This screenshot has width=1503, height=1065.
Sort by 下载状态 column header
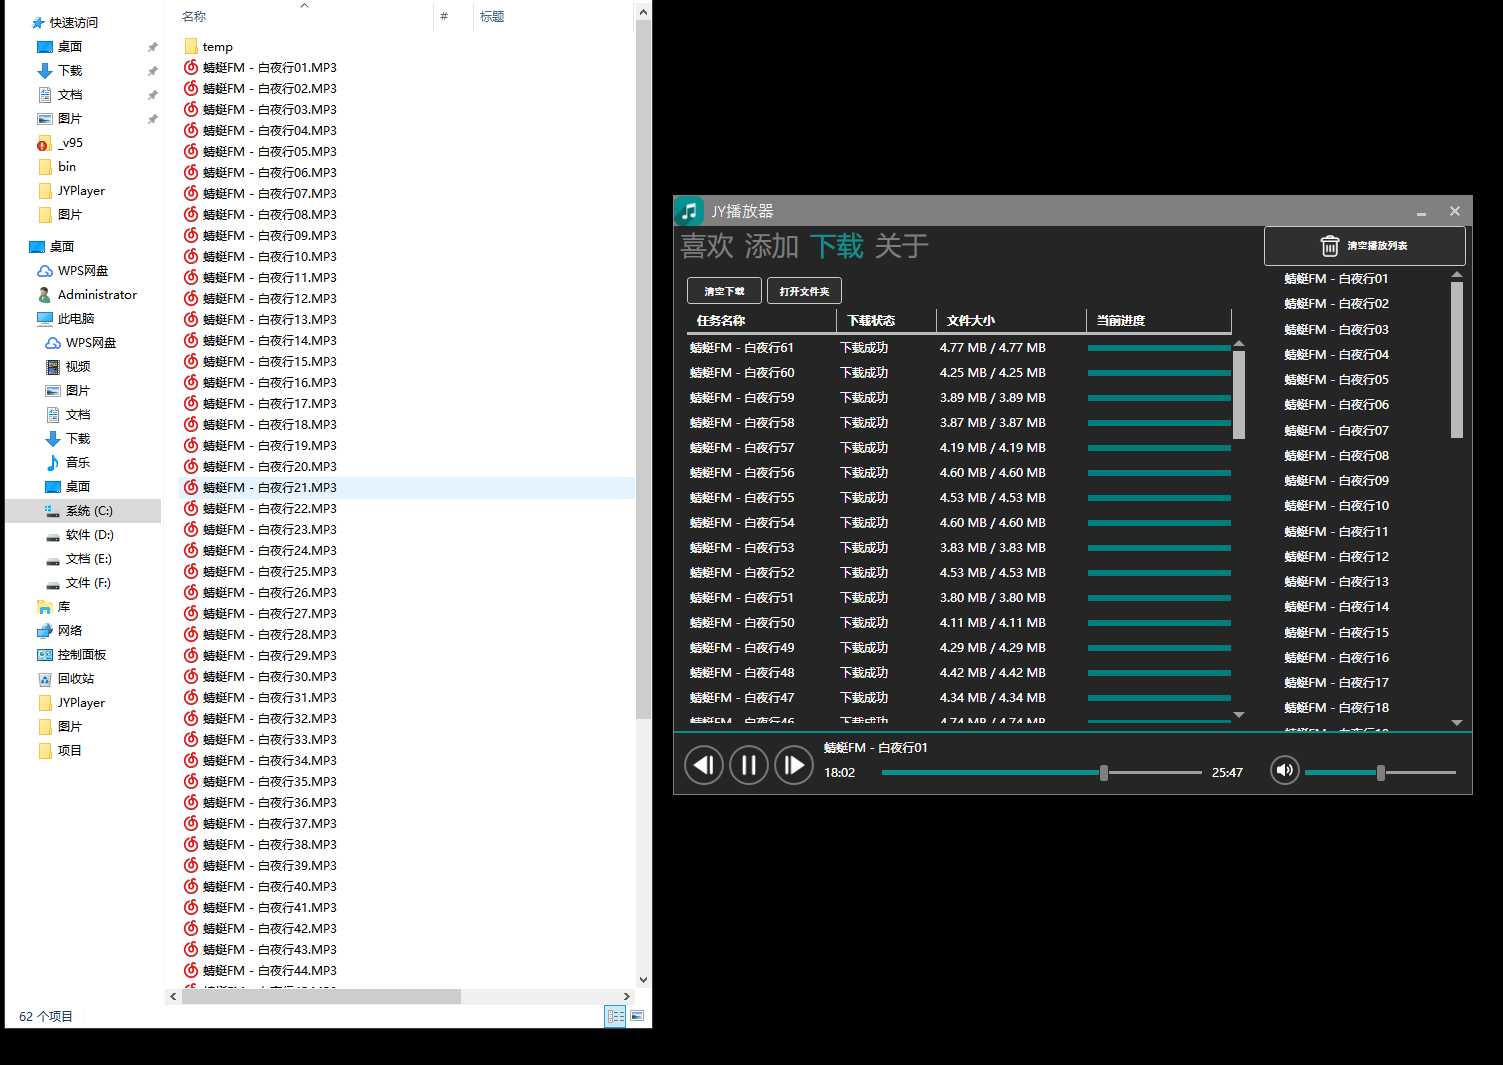(x=886, y=321)
